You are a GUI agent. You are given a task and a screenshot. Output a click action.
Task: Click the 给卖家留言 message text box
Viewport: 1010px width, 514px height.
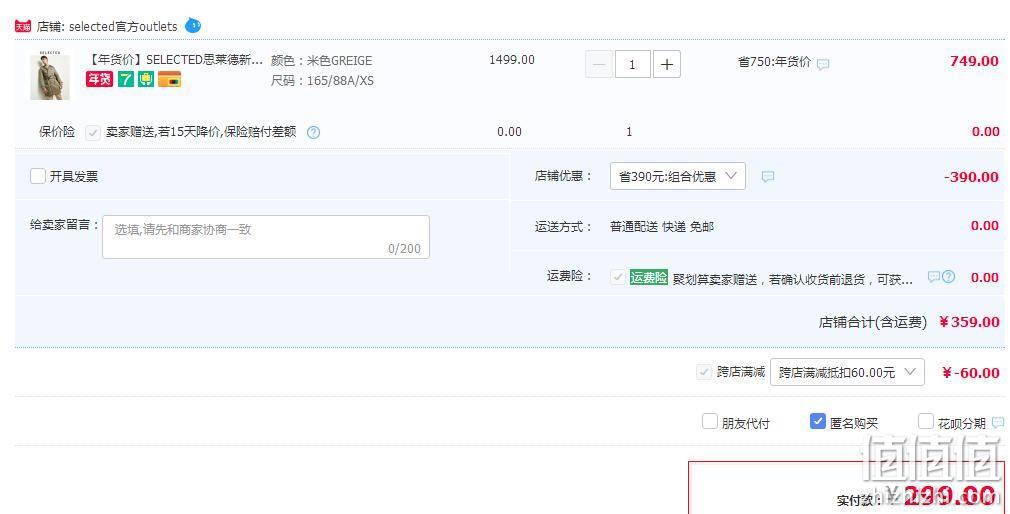click(266, 237)
